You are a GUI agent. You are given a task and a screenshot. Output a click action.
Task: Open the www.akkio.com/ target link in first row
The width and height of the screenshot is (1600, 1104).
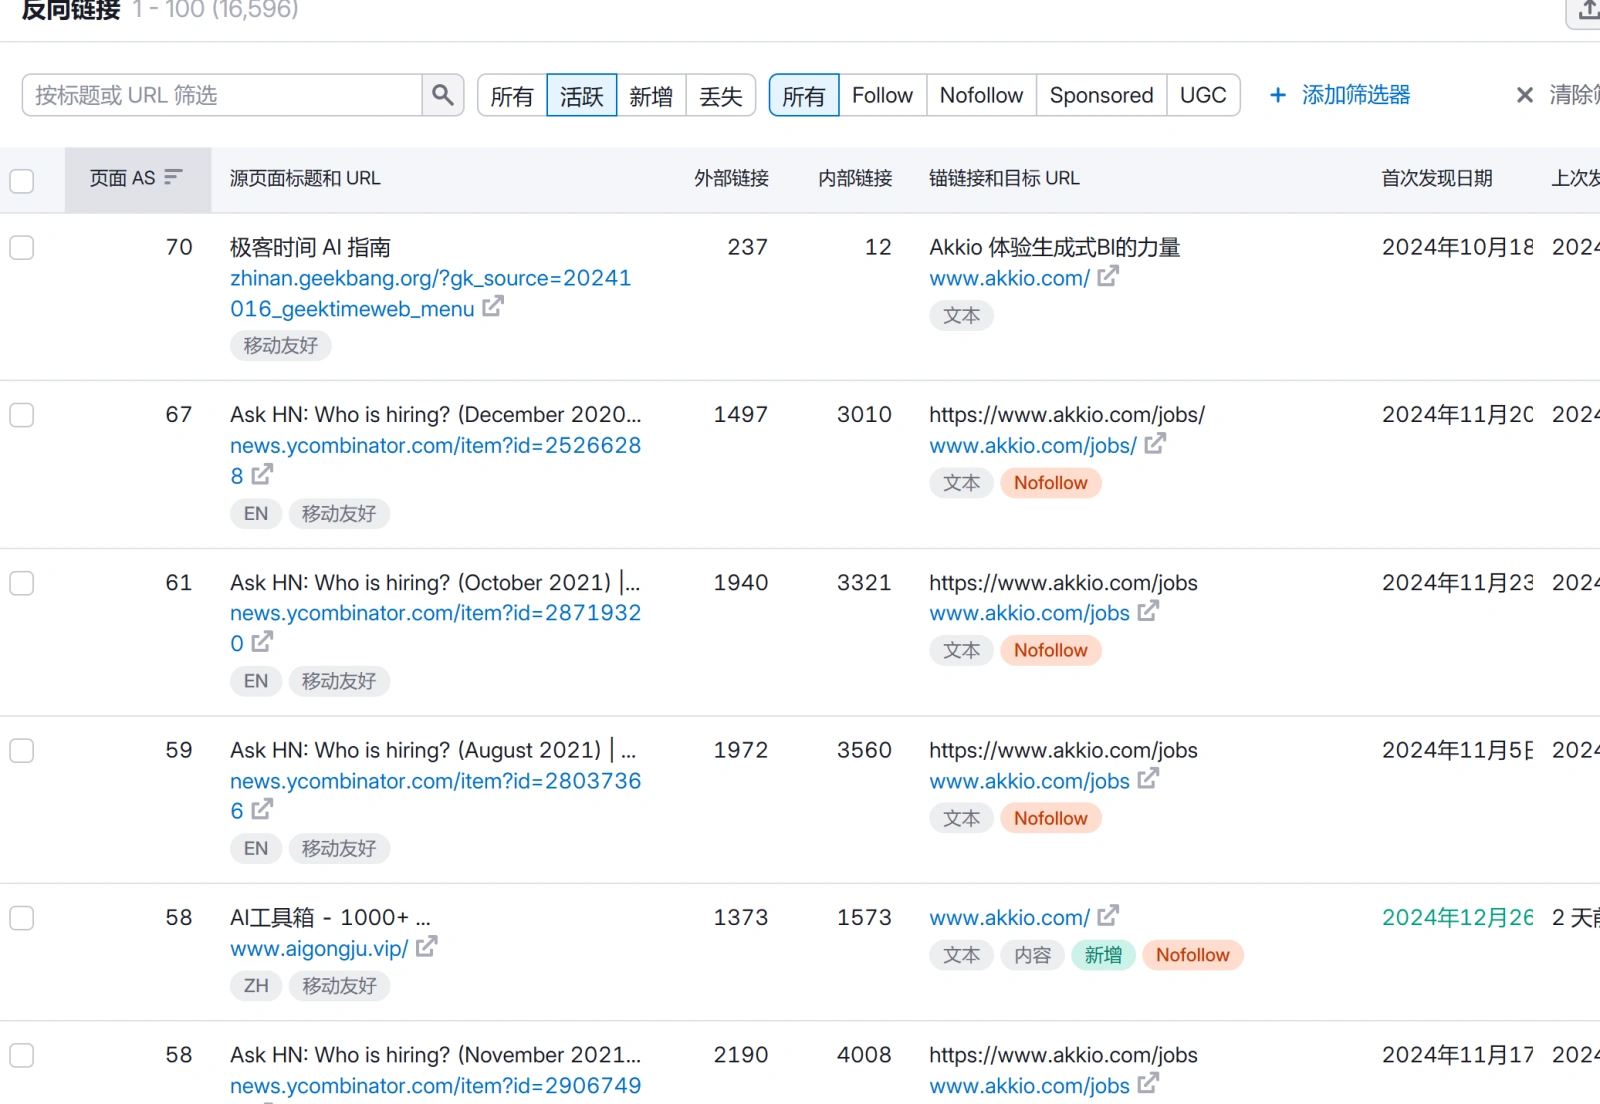[1009, 279]
